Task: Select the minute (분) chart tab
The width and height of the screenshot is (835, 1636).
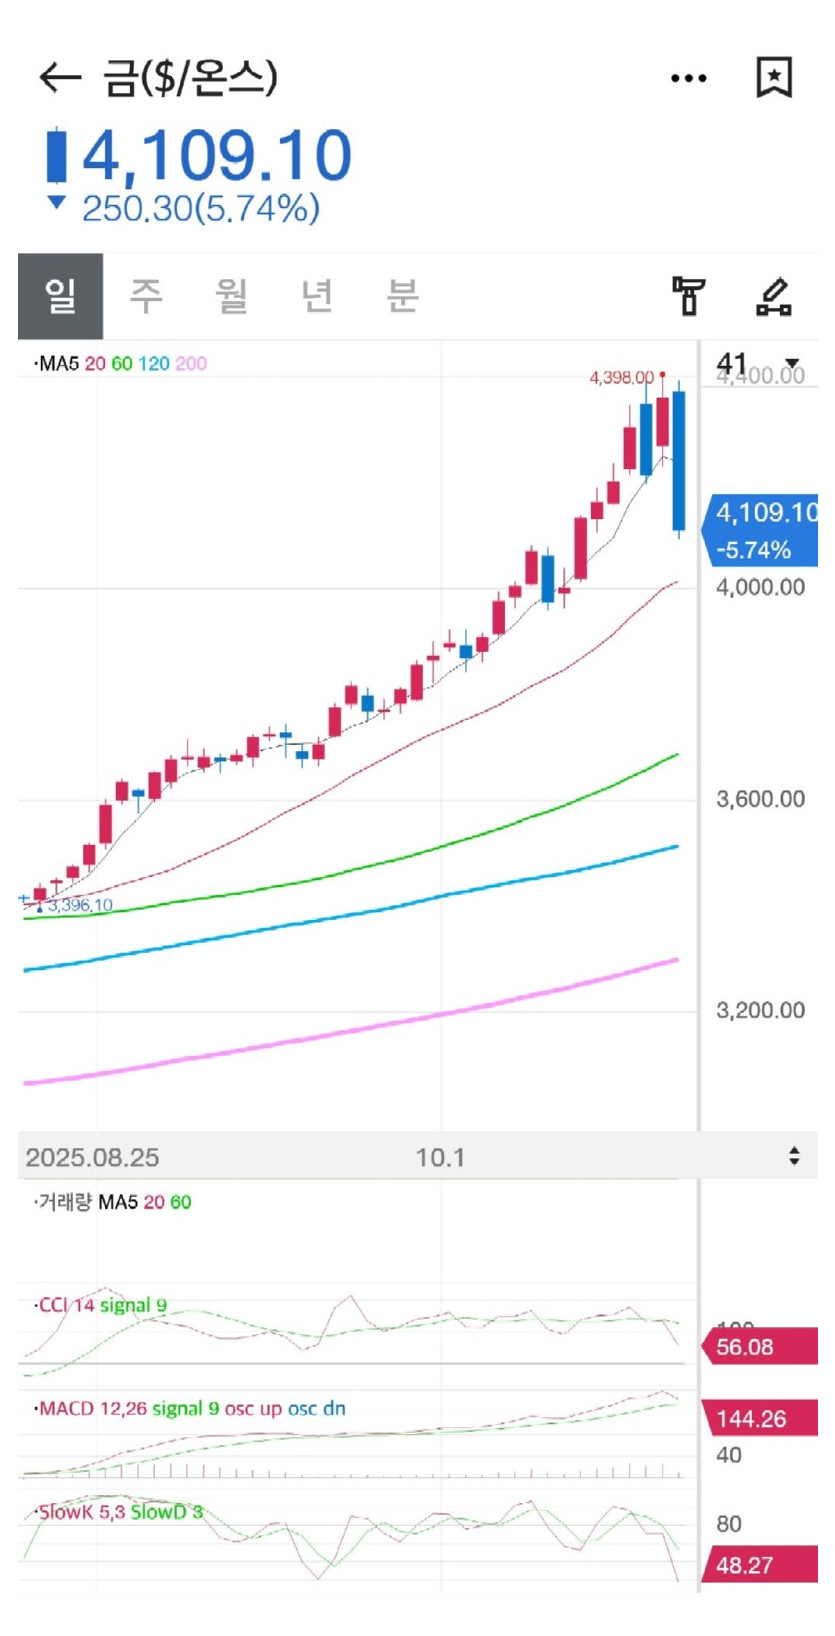Action: (x=402, y=296)
